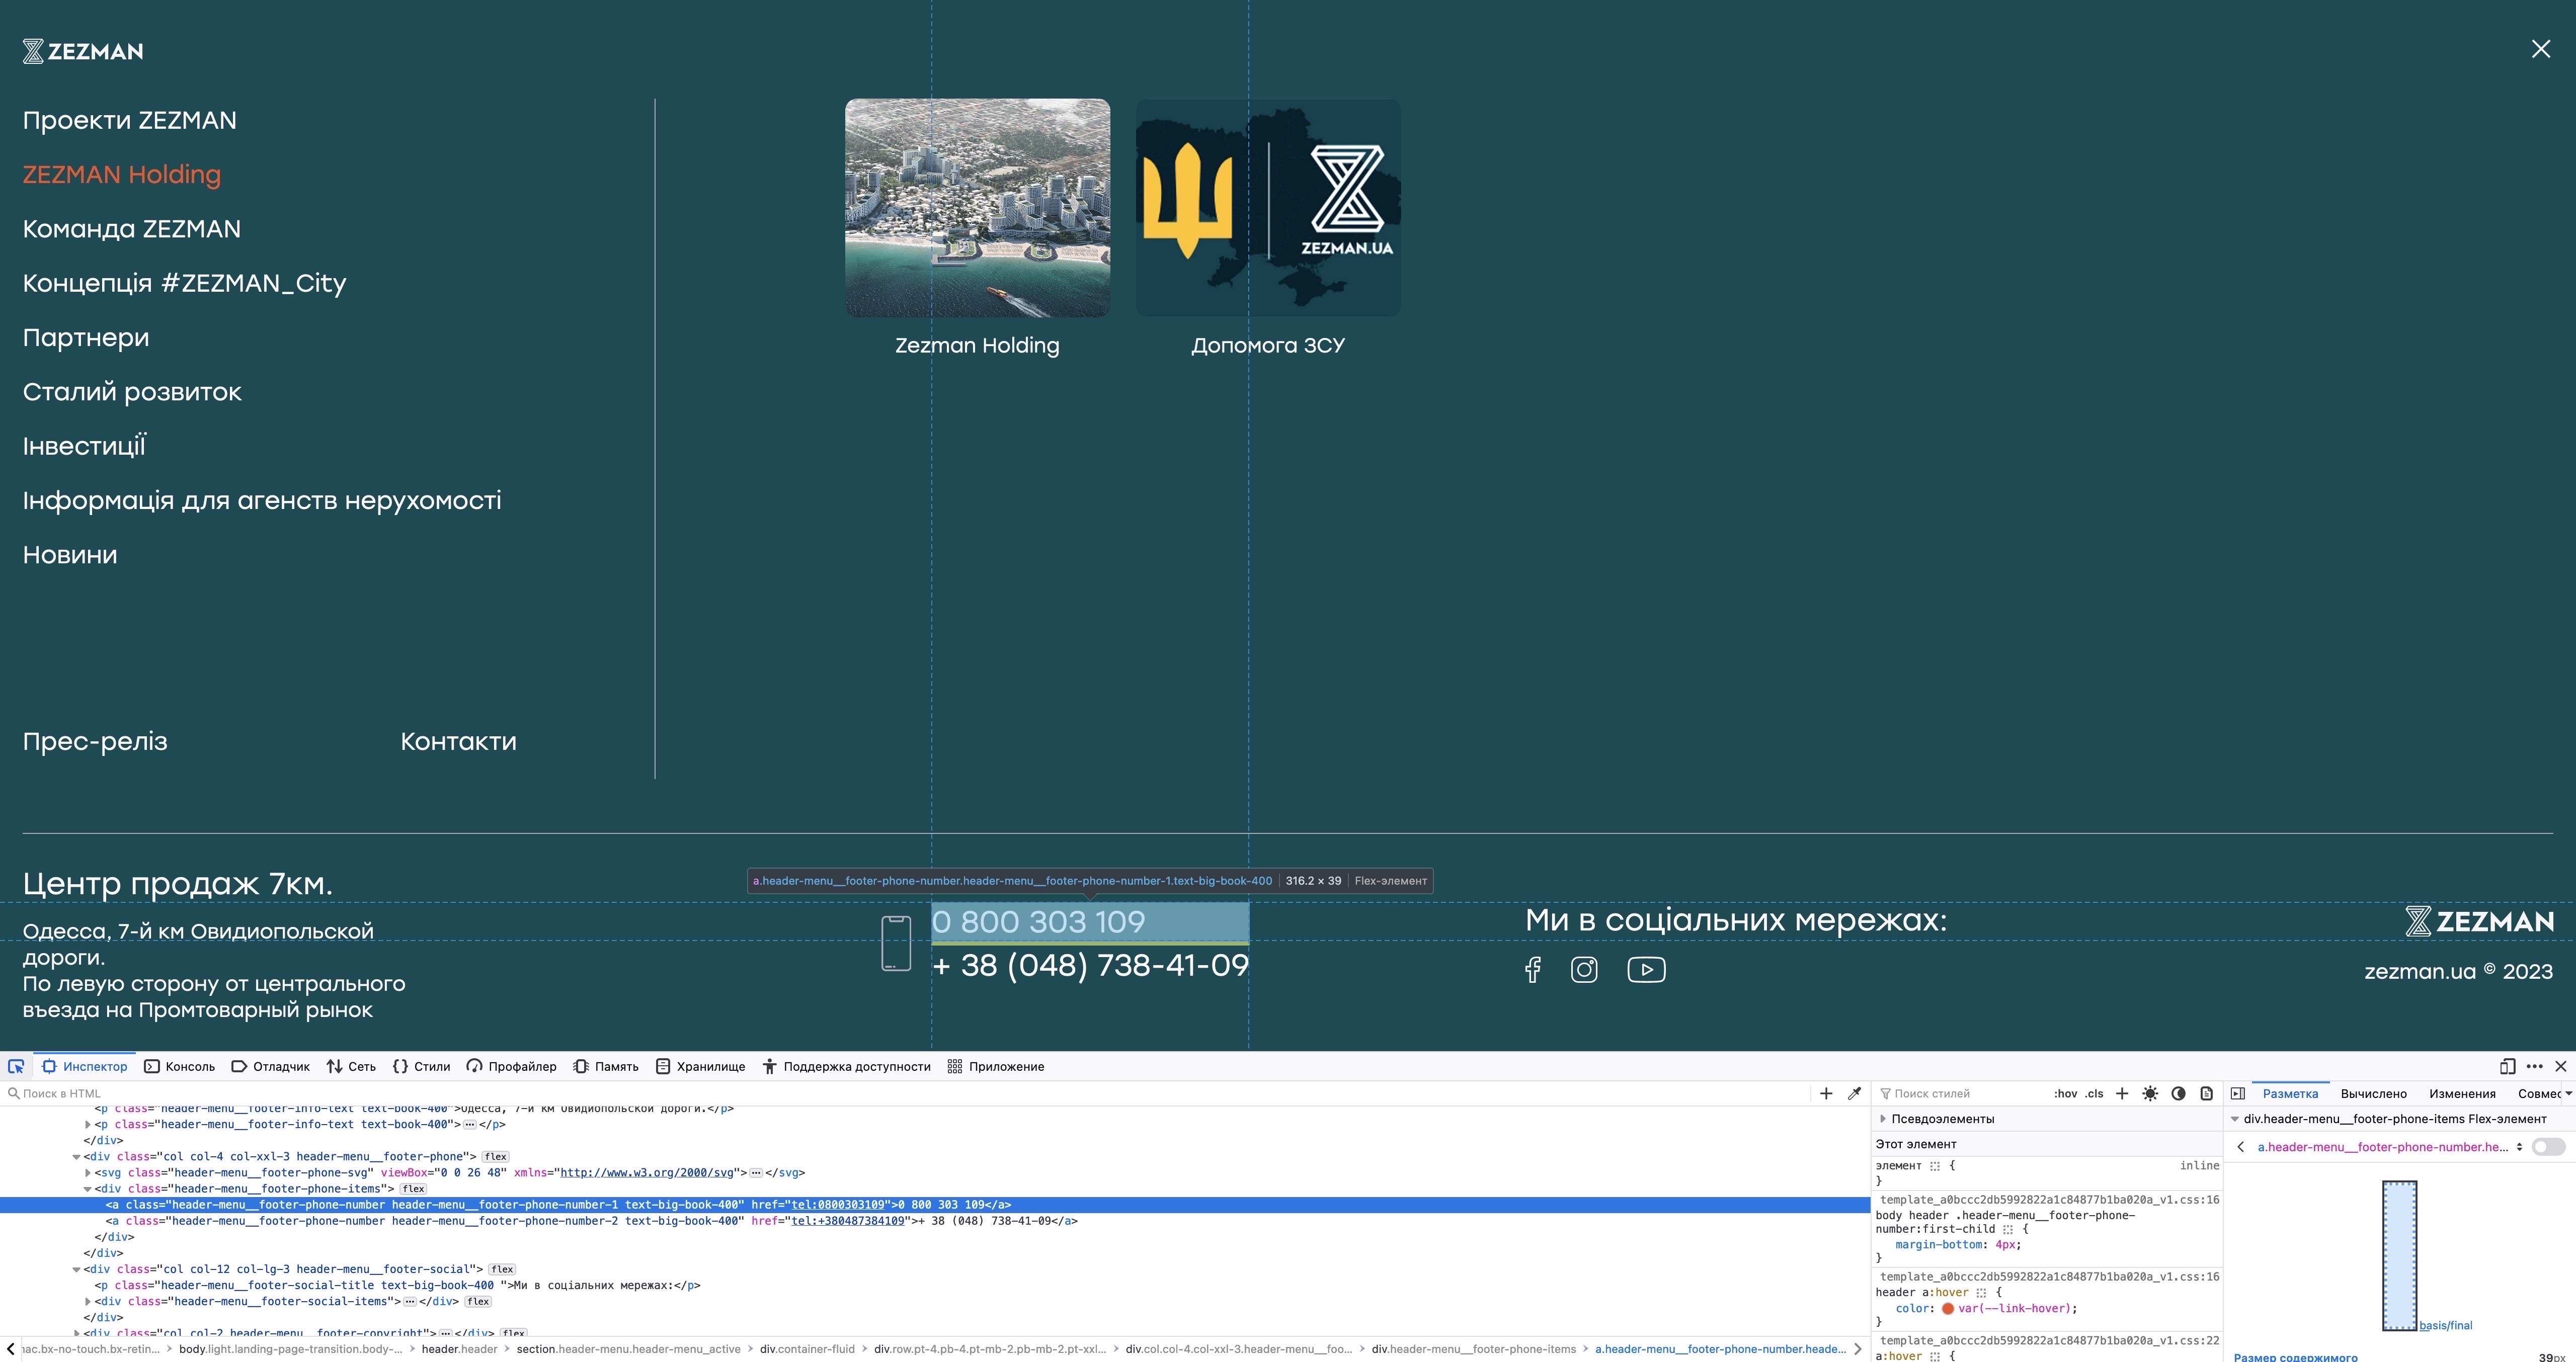Open the YouTube social icon
The width and height of the screenshot is (2576, 1362).
click(x=1646, y=969)
